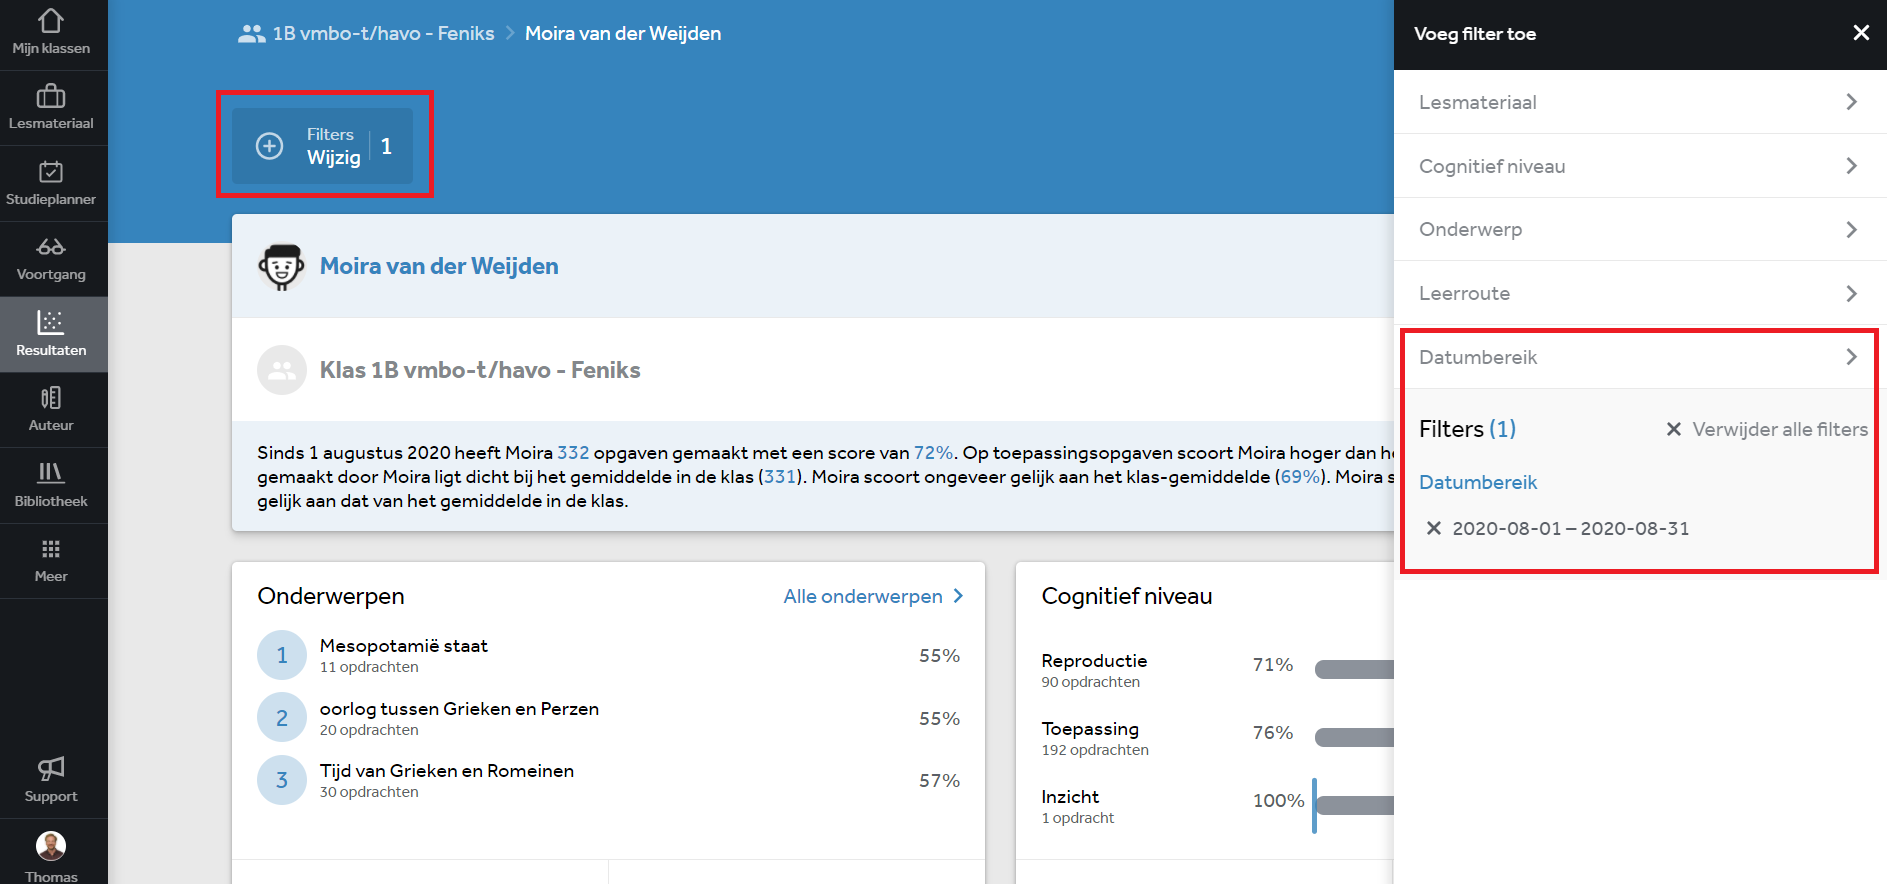Click the Reproductie progress bar
The height and width of the screenshot is (884, 1887).
1354,669
